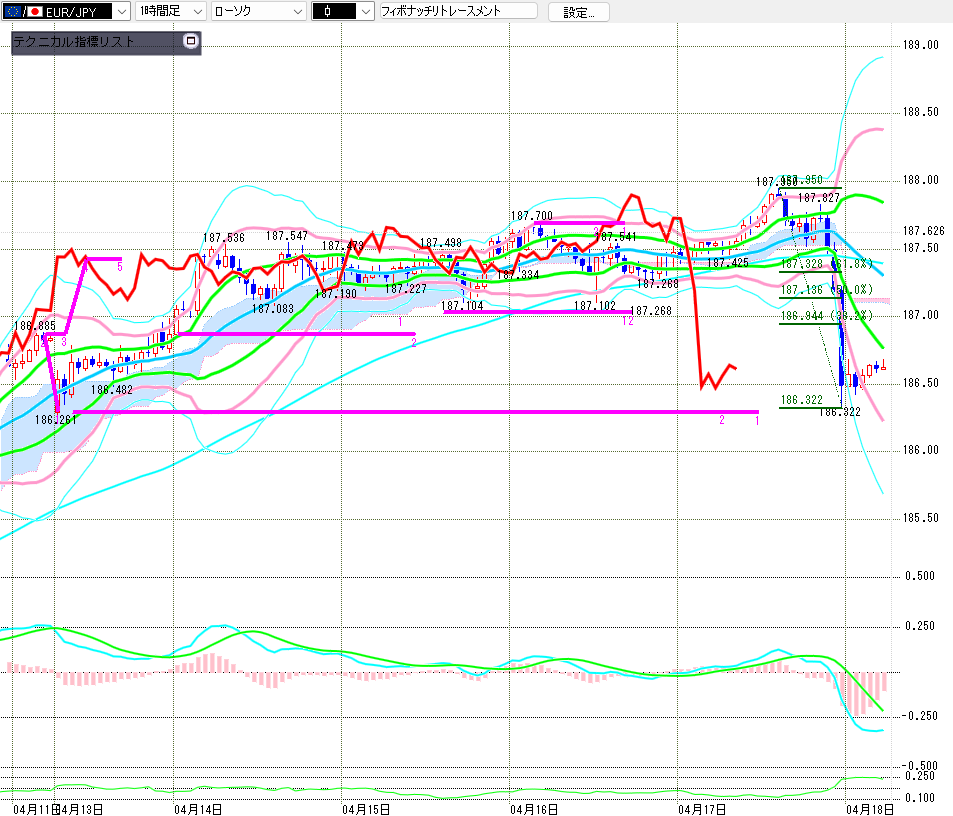The width and height of the screenshot is (953, 816).
Task: Expand the ローソク chart type dropdown
Action: [x=297, y=12]
